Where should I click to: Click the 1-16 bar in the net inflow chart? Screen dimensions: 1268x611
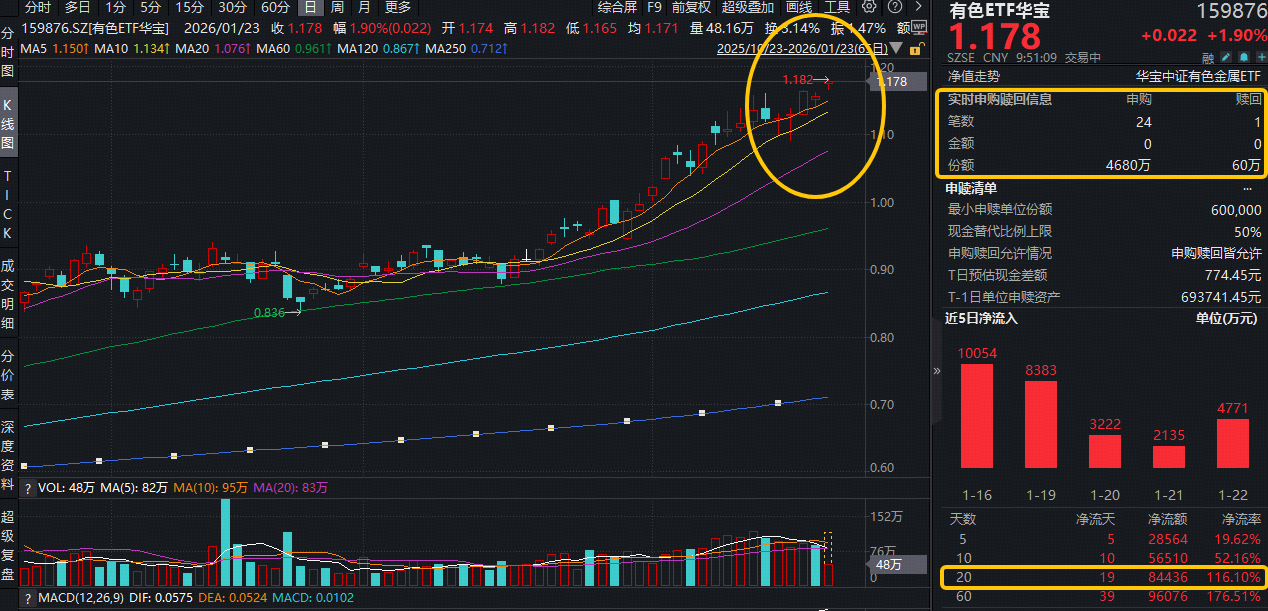(x=977, y=420)
